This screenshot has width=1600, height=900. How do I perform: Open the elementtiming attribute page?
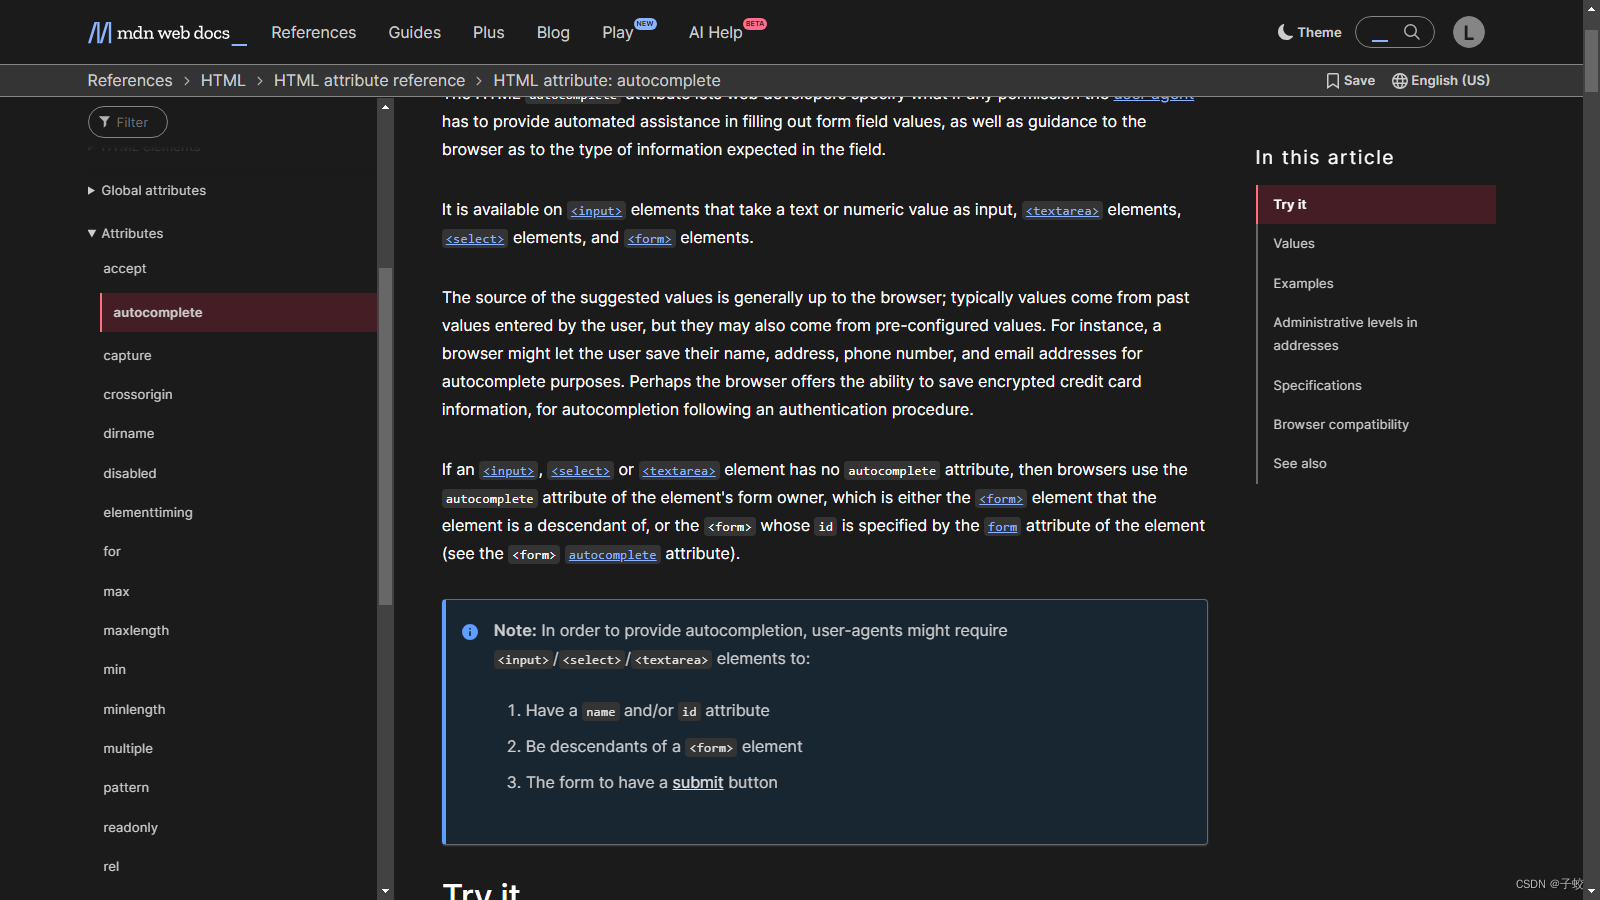pyautogui.click(x=148, y=512)
